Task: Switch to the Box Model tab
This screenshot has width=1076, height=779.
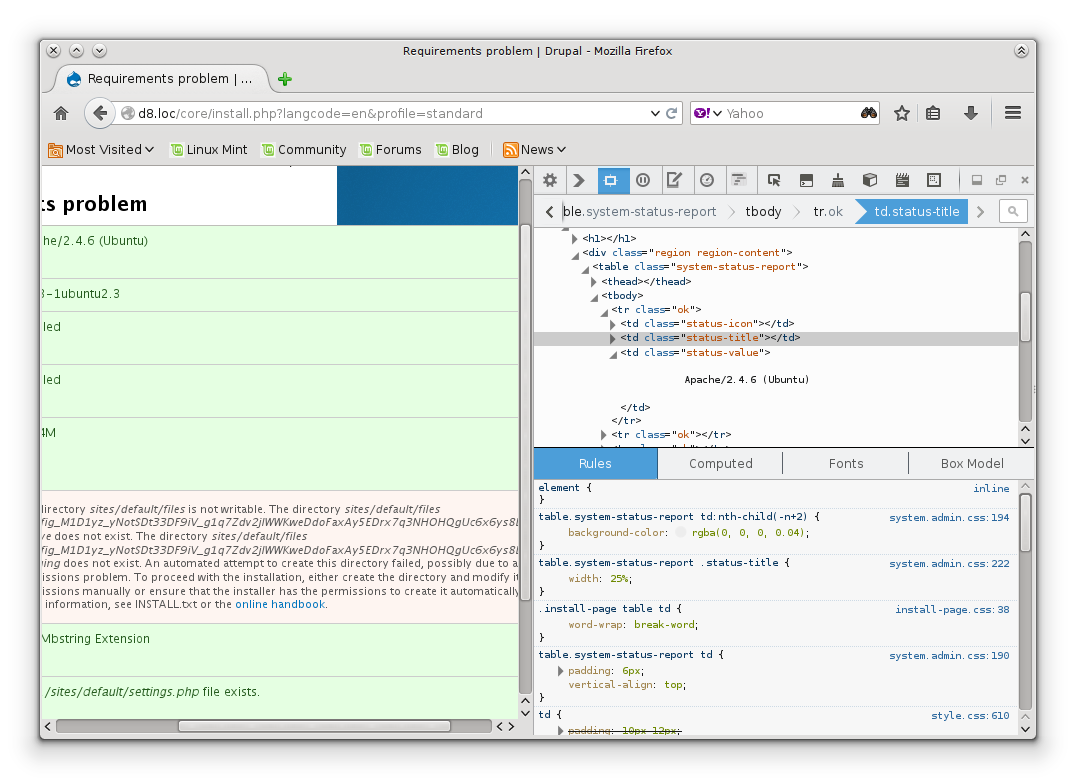Action: 972,463
